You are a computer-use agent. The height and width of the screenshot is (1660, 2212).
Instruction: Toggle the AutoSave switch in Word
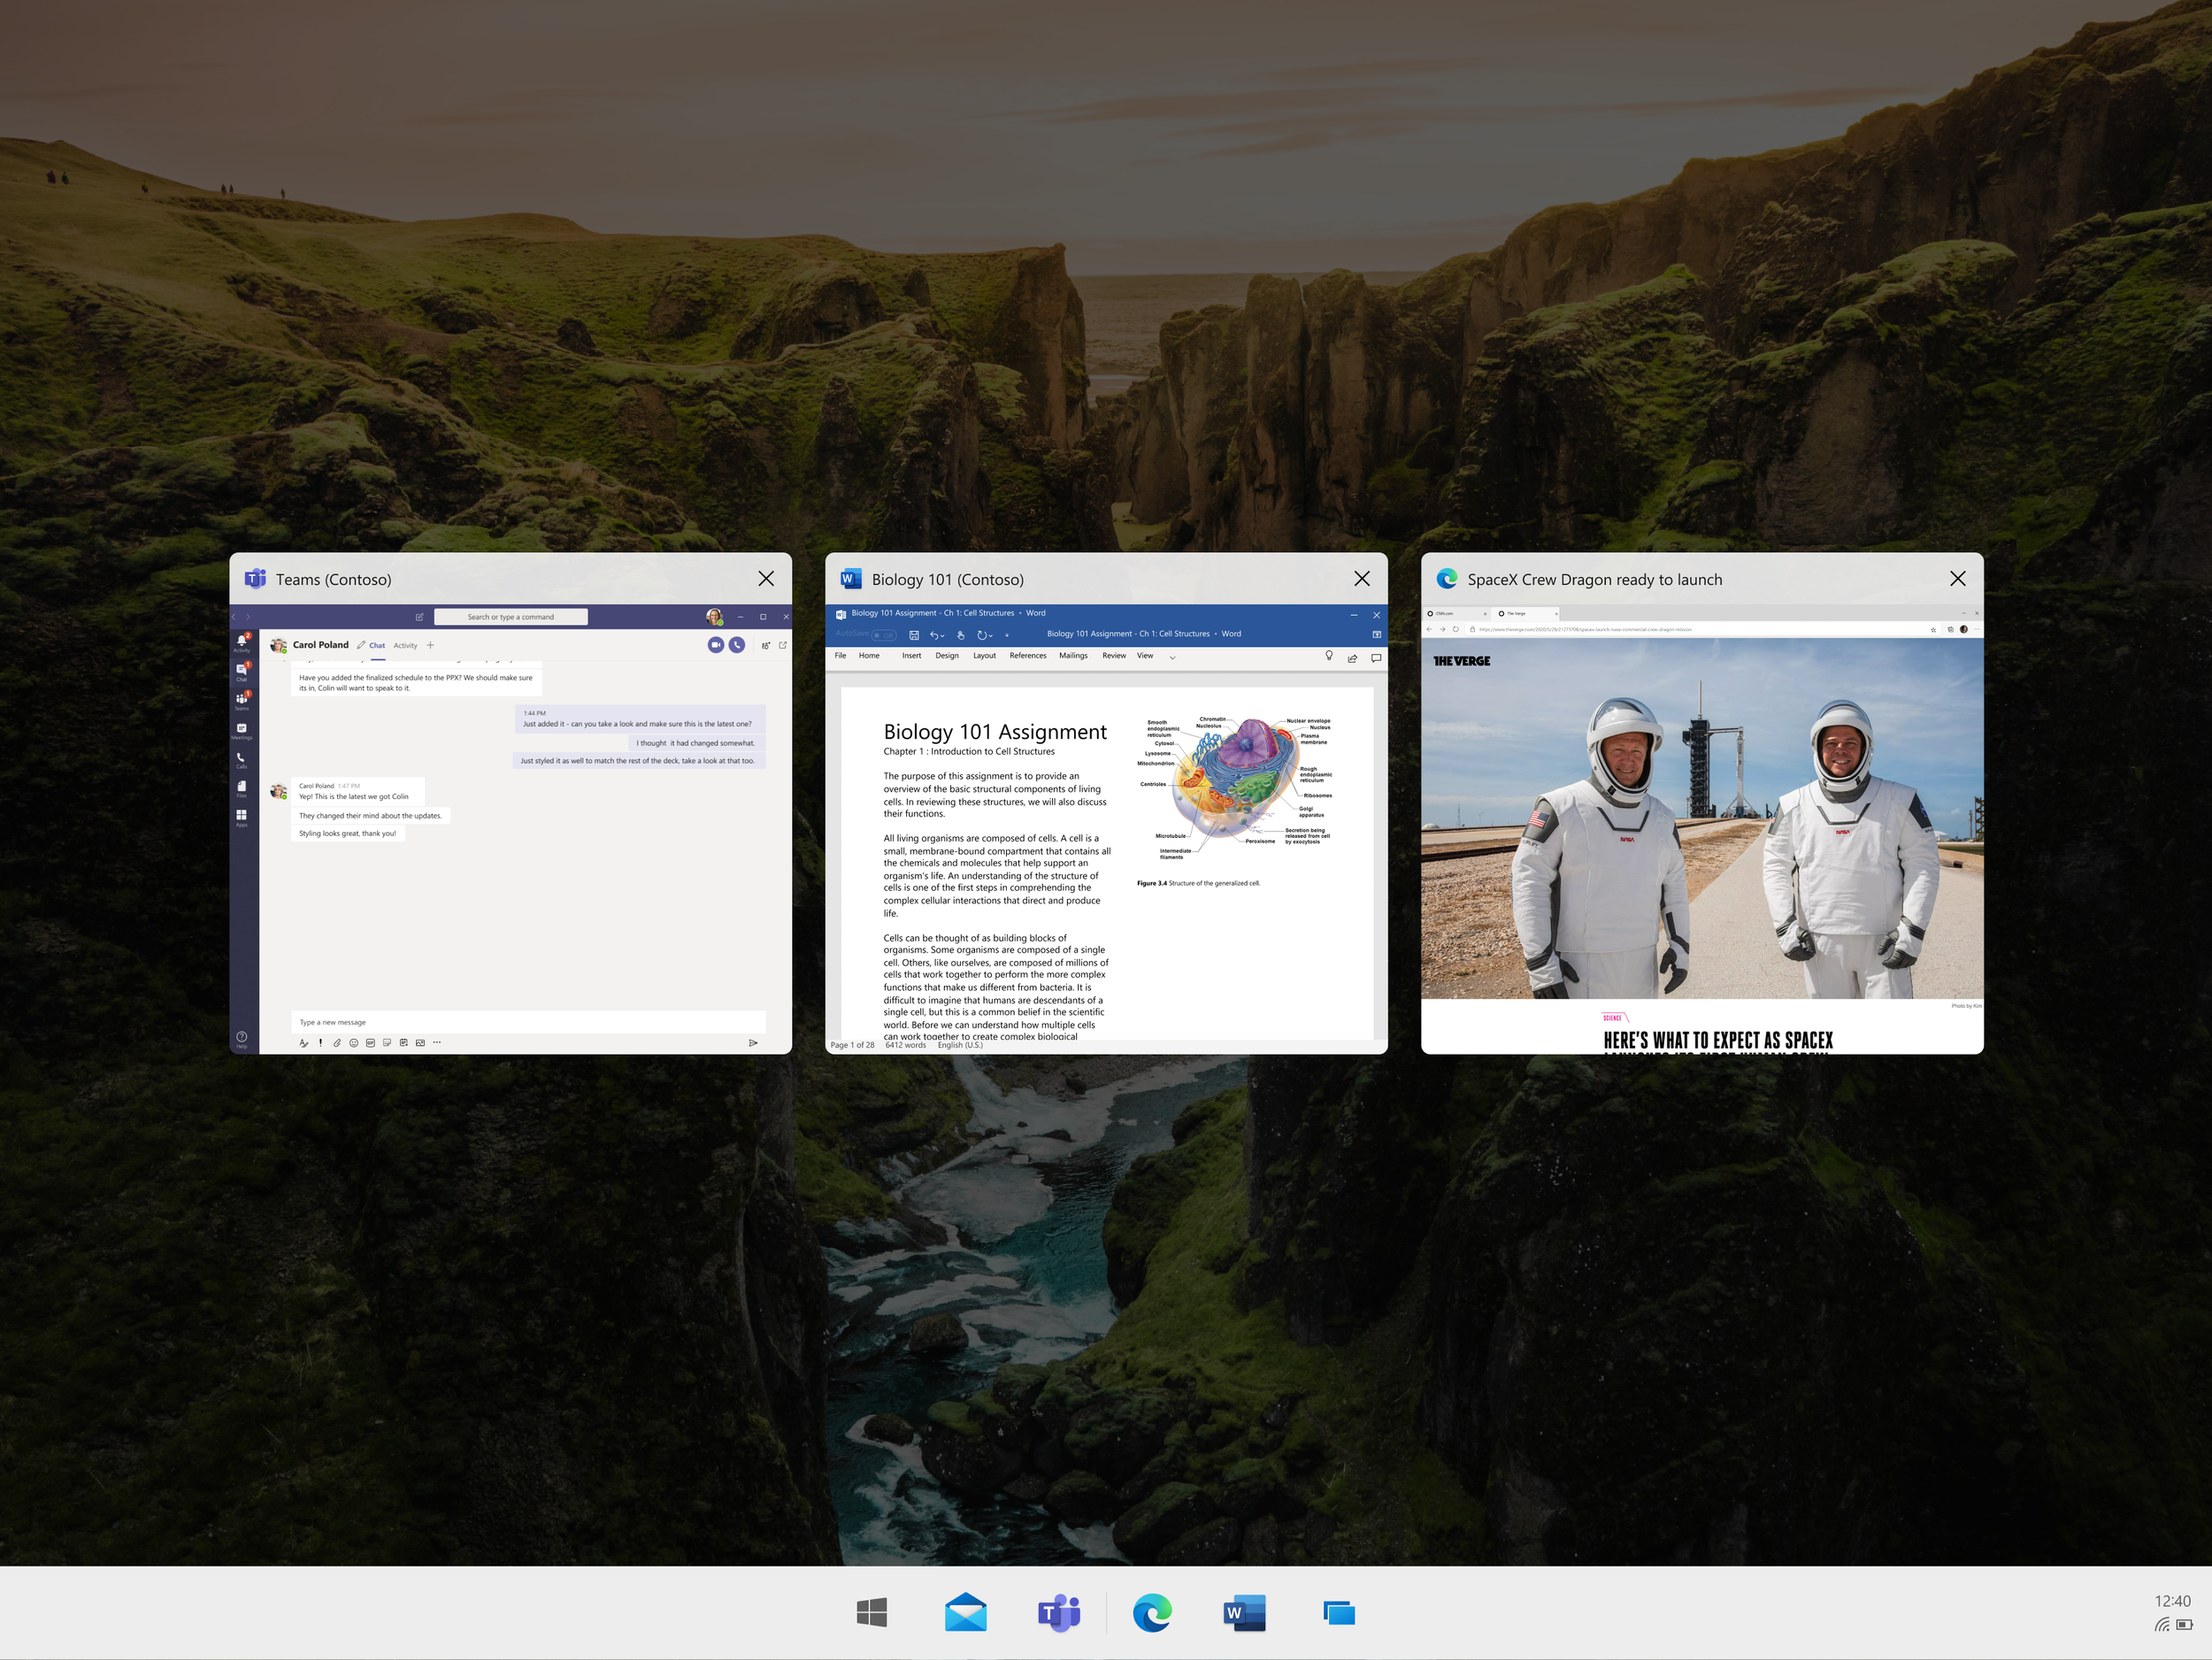(x=883, y=635)
